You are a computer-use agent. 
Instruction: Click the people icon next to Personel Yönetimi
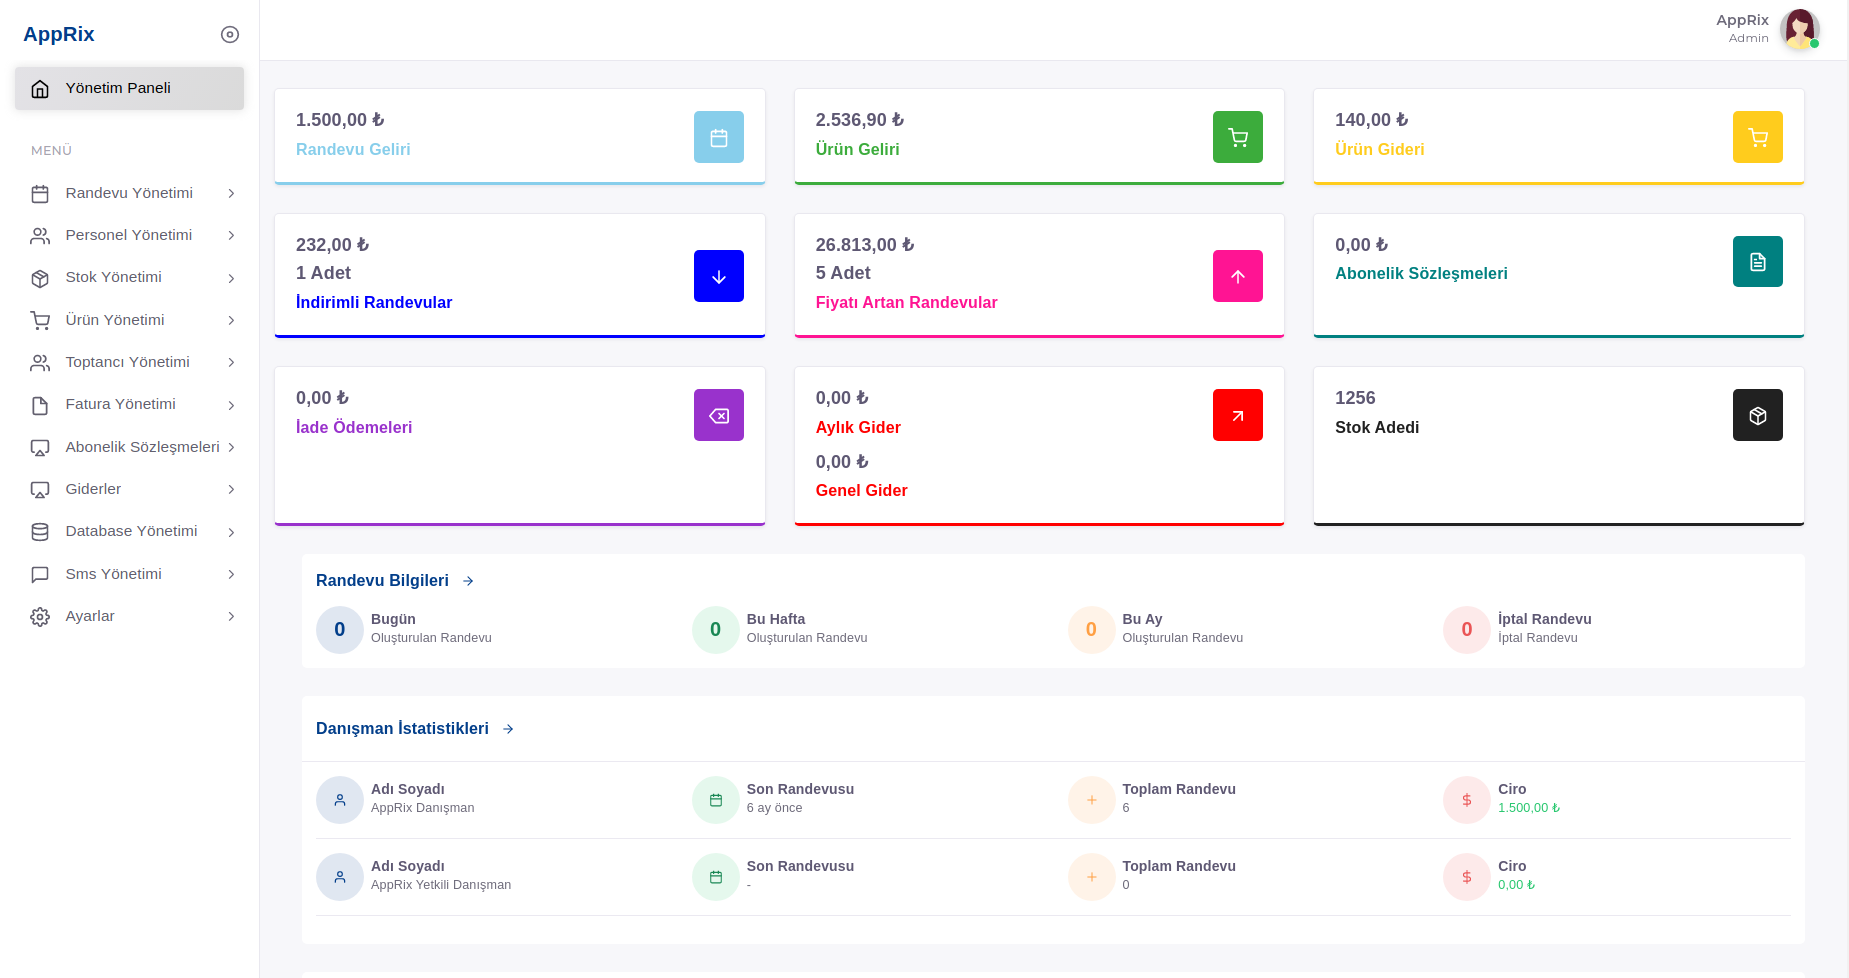click(40, 236)
